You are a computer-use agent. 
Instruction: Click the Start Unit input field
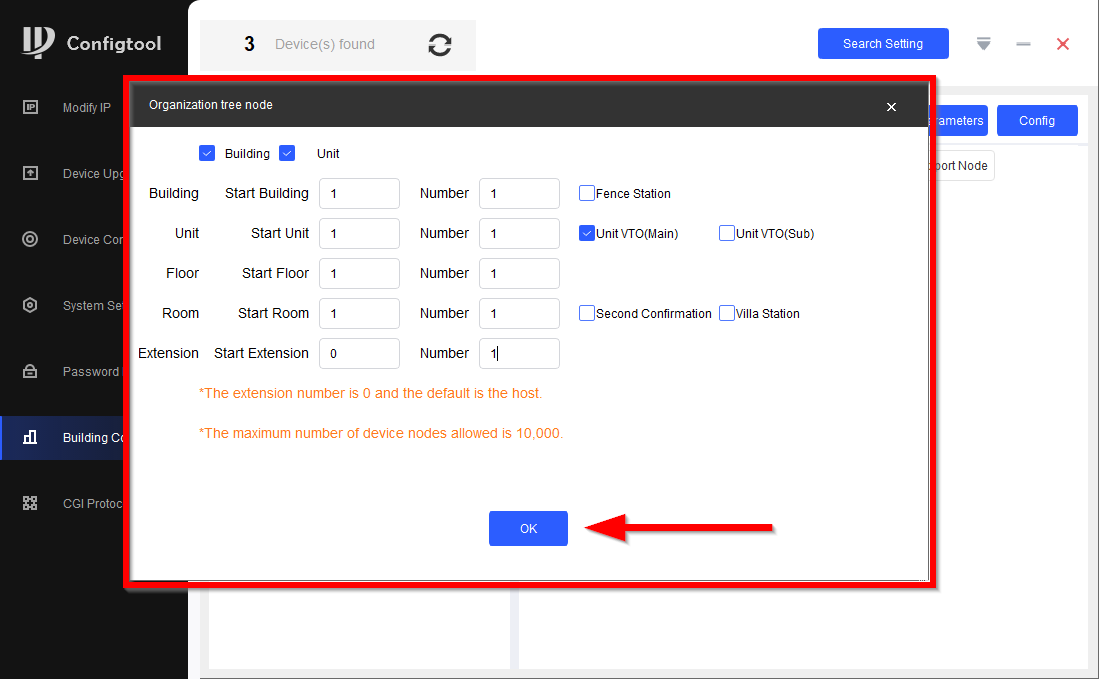pos(360,233)
